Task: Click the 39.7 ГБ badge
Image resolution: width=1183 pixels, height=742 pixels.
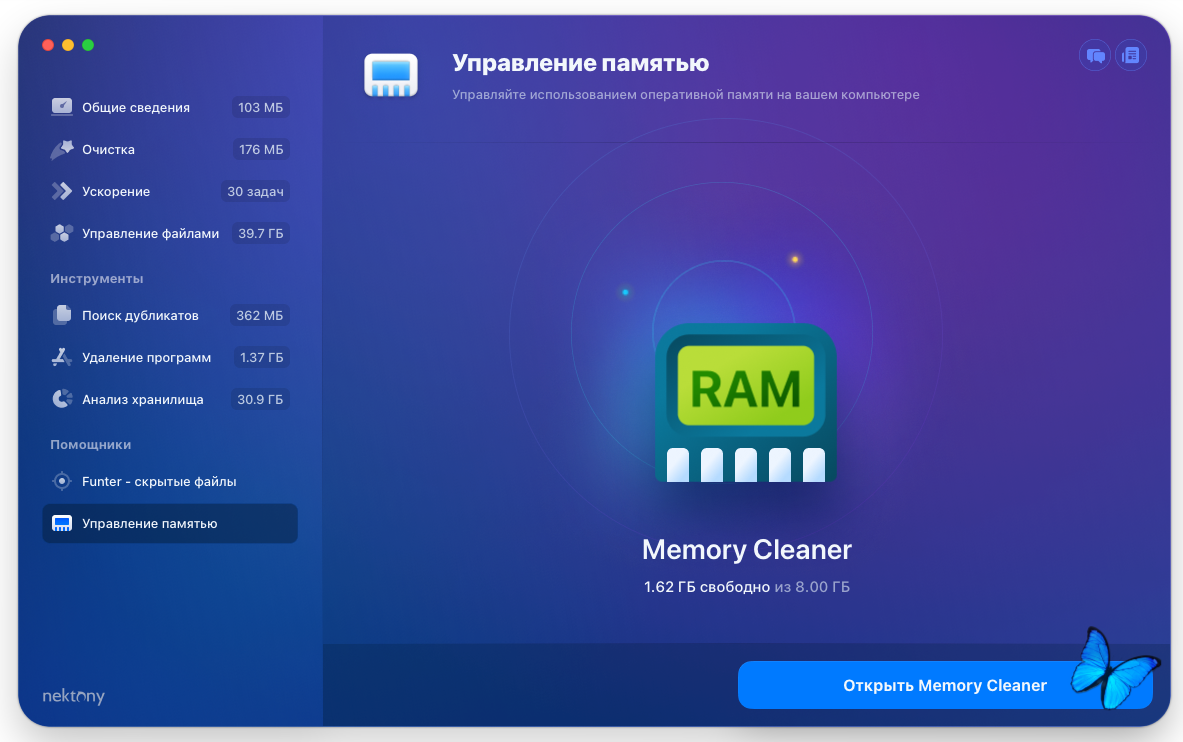Action: coord(260,233)
